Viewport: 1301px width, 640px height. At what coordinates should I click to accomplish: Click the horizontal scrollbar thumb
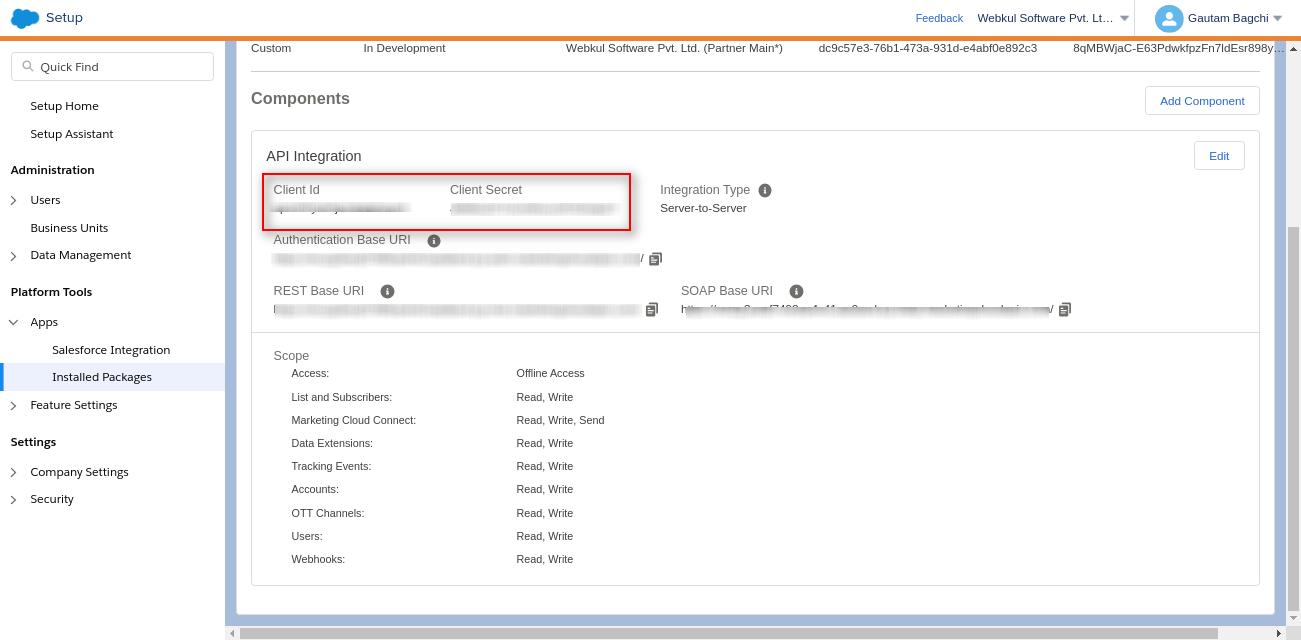point(728,633)
